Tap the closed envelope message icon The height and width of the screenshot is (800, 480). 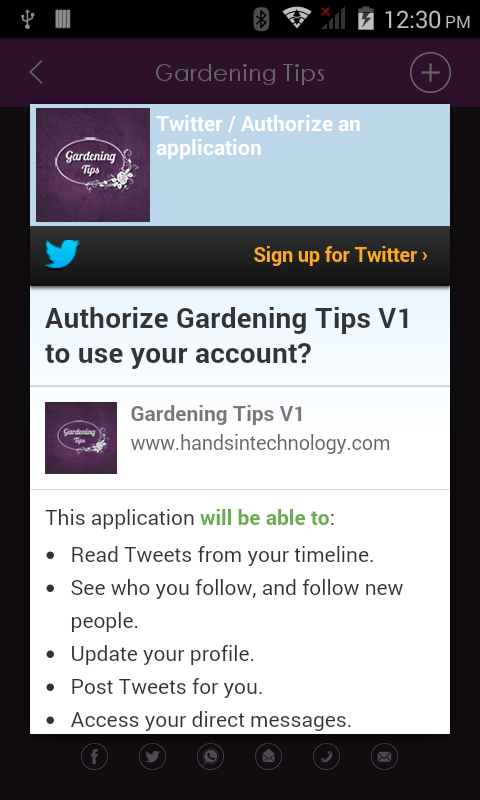pos(384,756)
